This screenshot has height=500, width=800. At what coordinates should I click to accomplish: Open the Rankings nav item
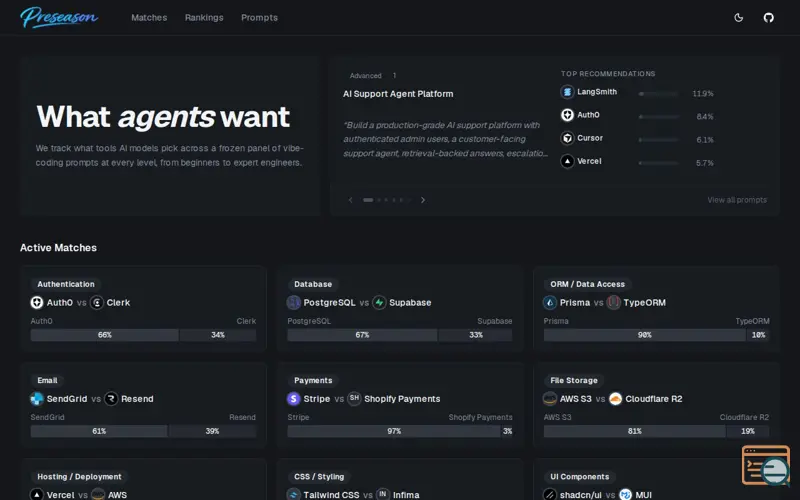pyautogui.click(x=204, y=17)
